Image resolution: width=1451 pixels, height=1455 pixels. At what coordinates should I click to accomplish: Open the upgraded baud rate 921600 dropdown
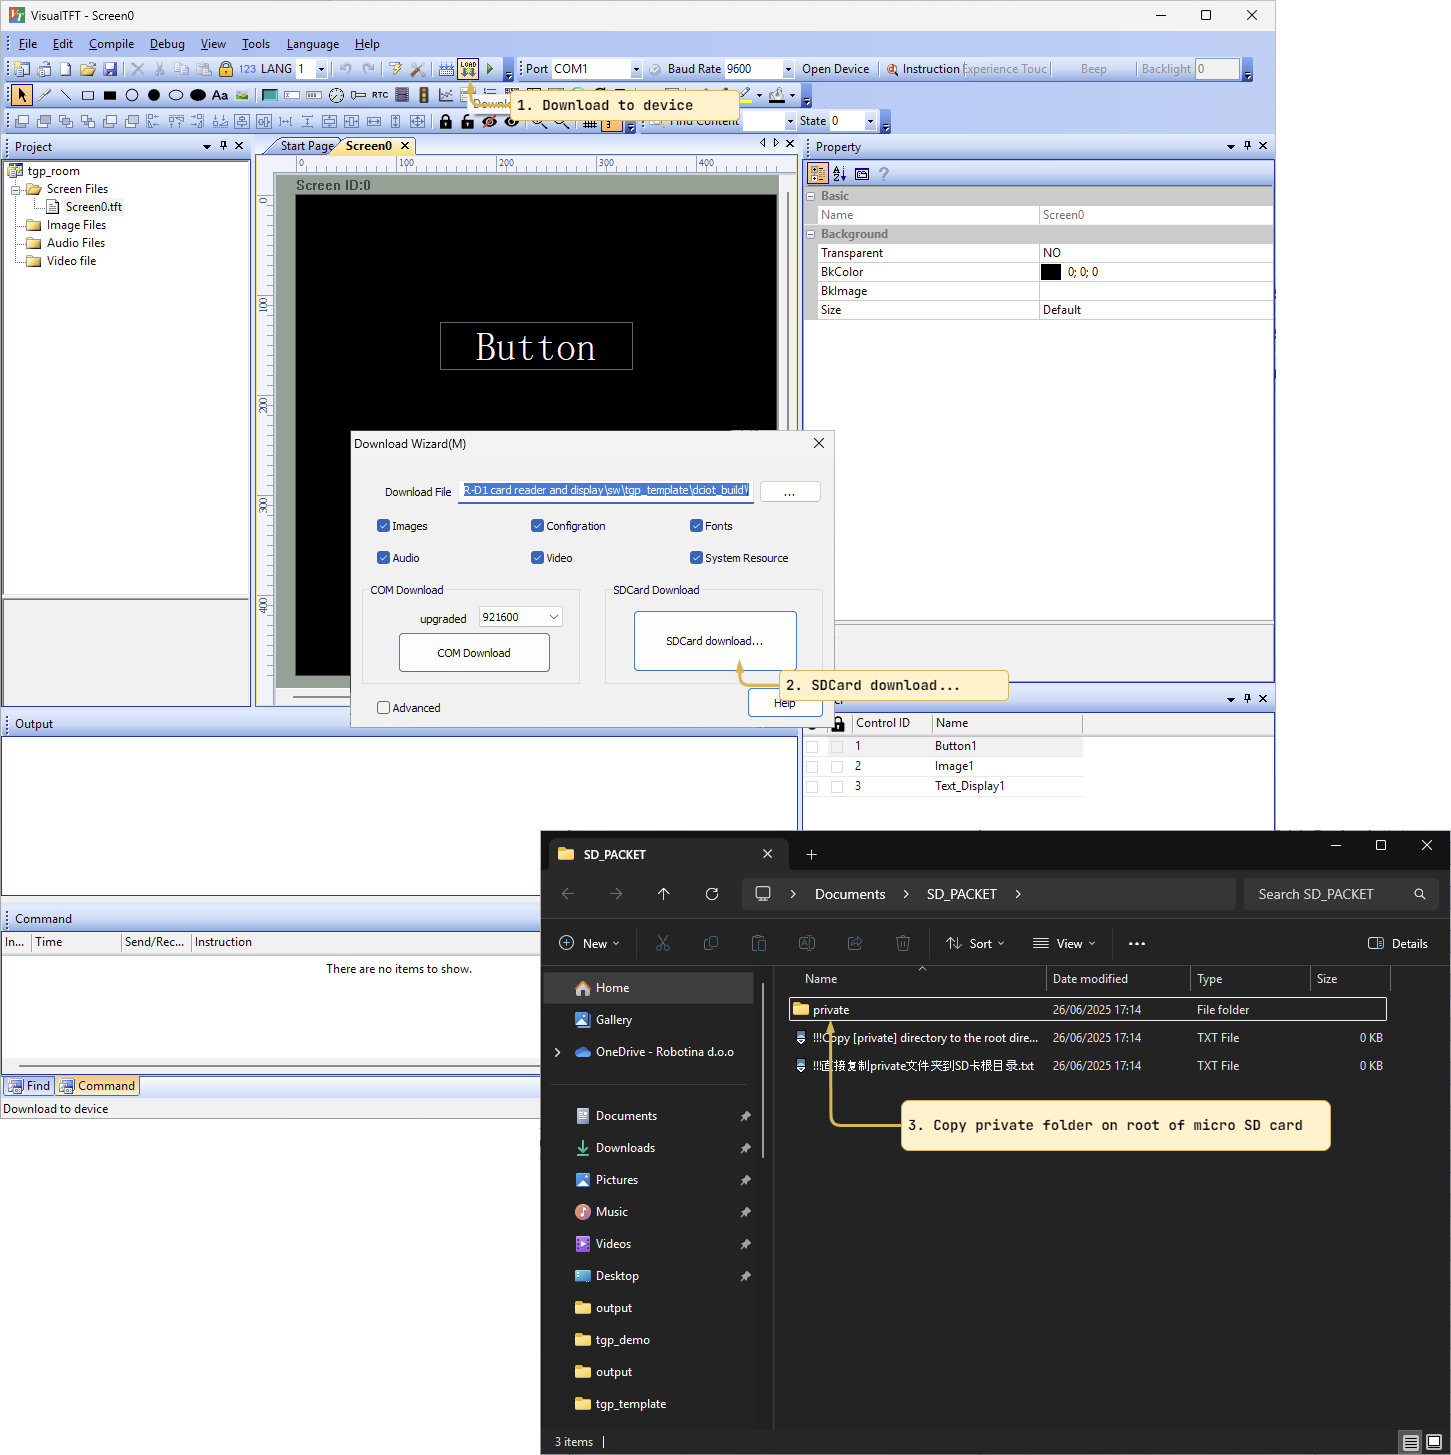[x=553, y=617]
